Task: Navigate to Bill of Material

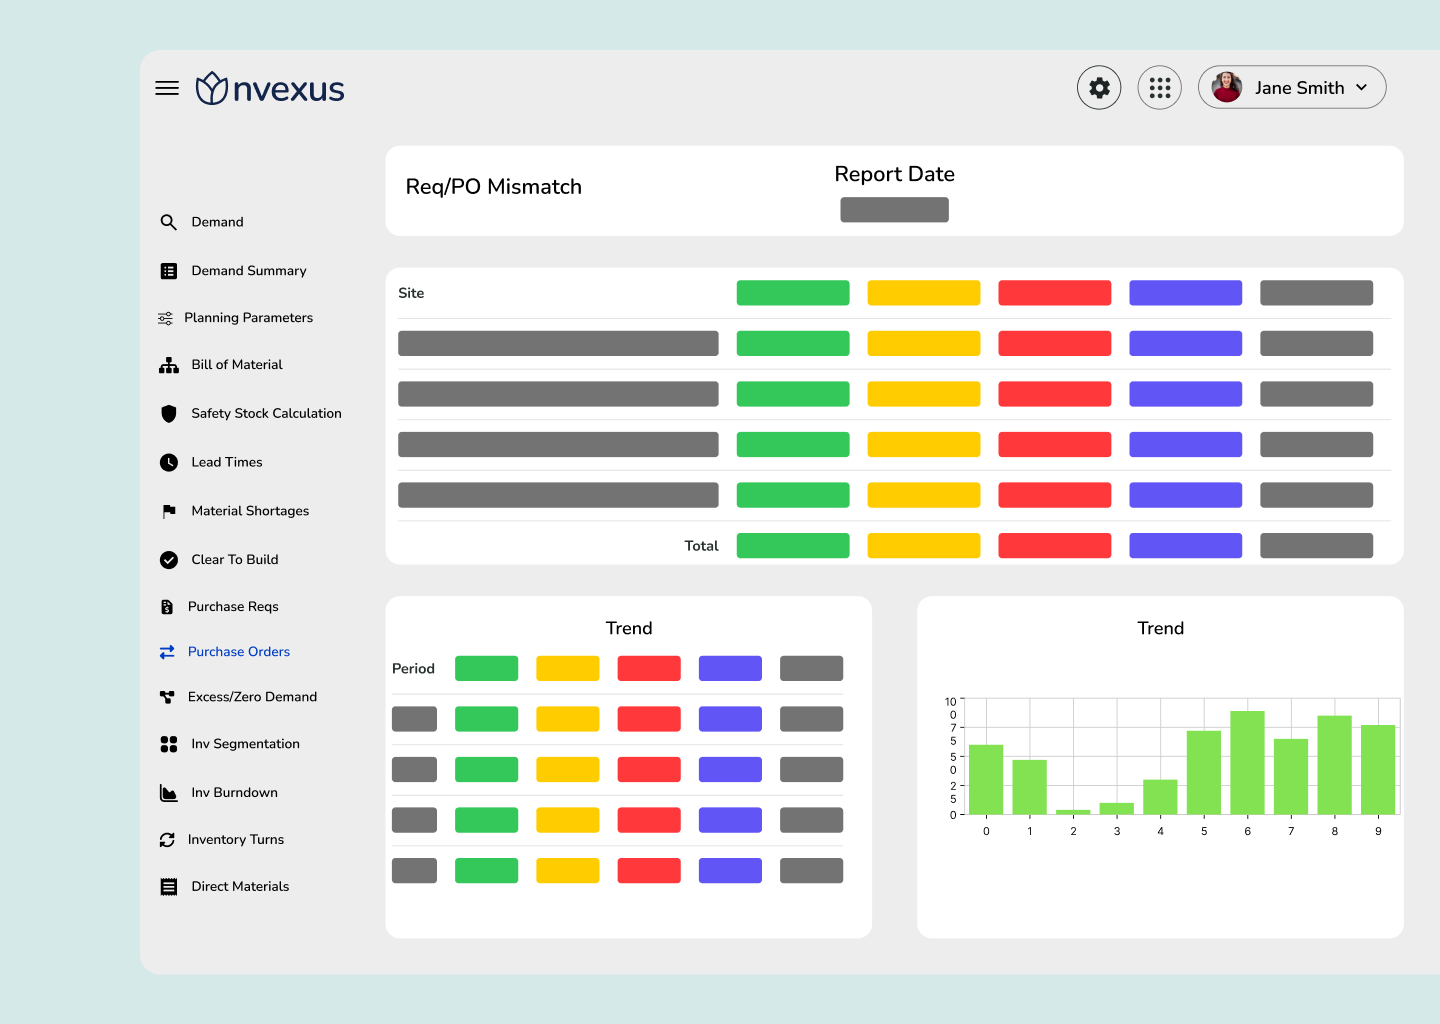Action: (237, 365)
